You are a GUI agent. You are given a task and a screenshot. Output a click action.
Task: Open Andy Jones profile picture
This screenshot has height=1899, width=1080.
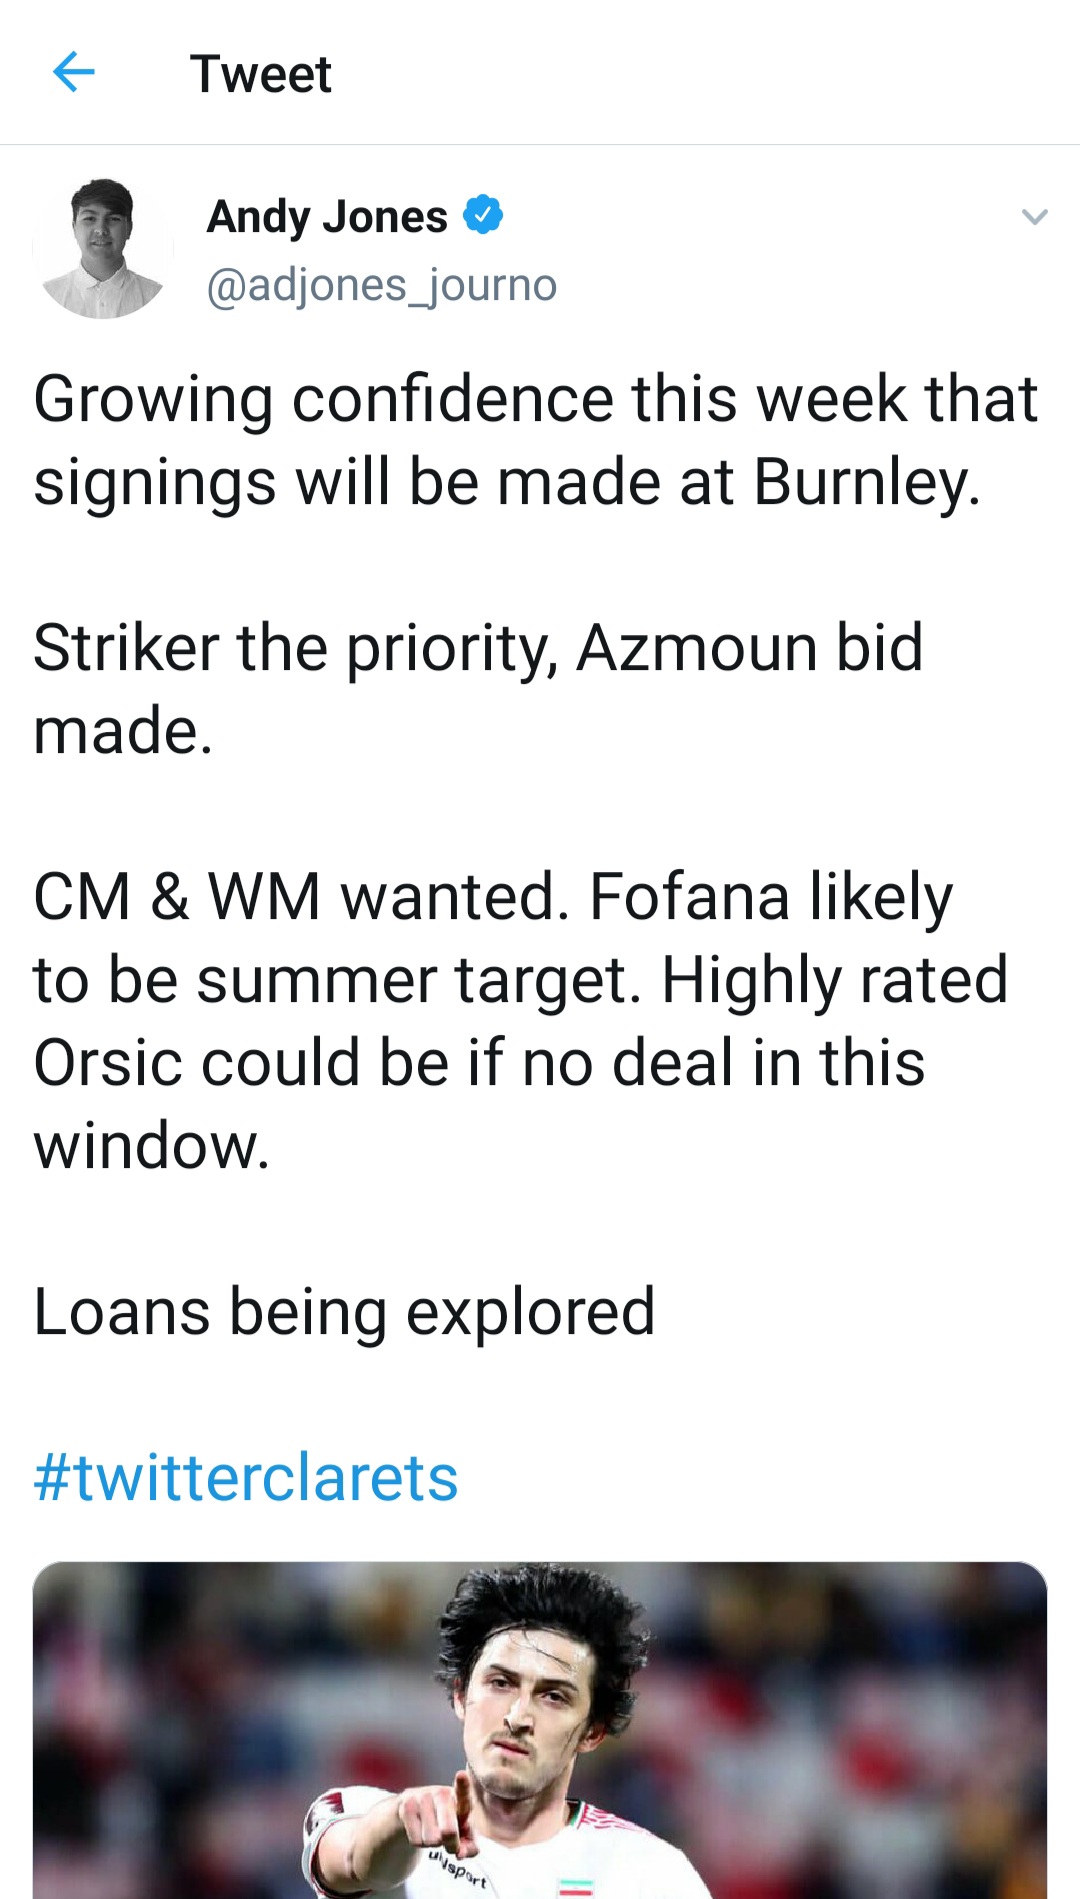[x=103, y=249]
